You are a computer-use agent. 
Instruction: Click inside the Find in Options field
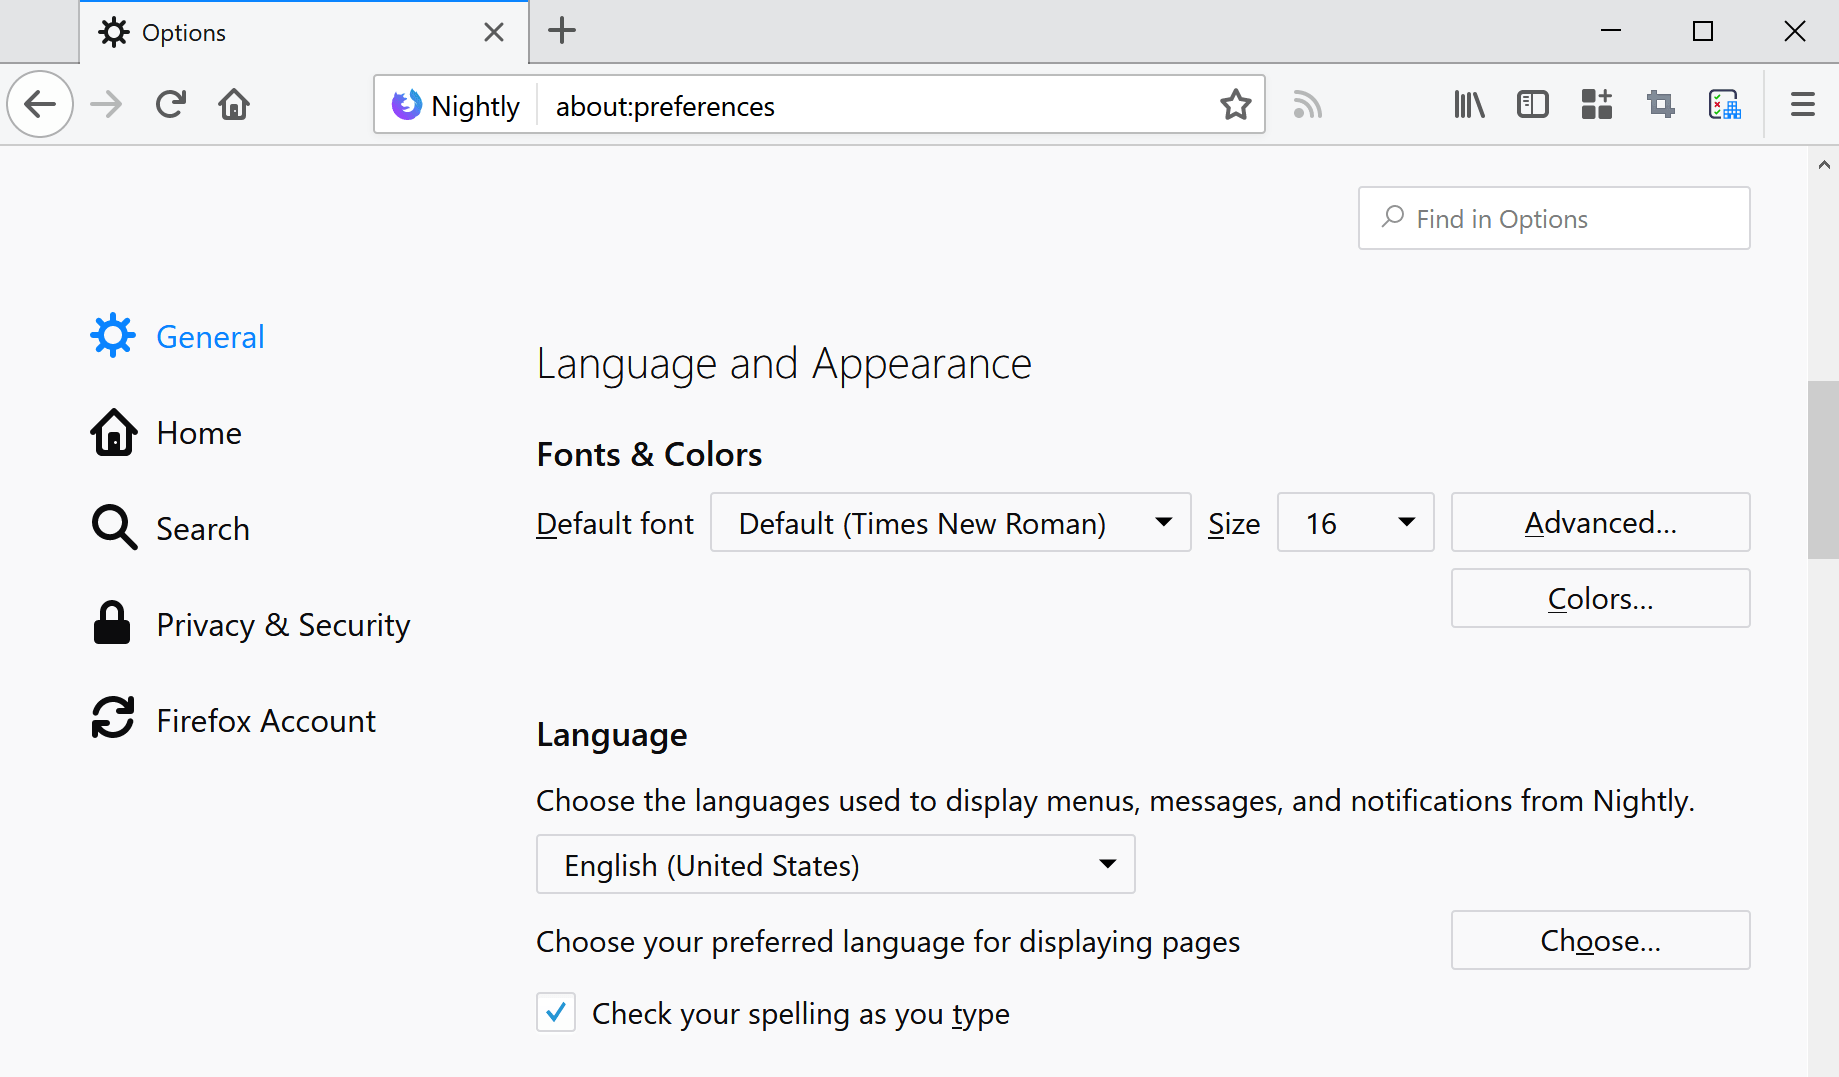click(1553, 218)
